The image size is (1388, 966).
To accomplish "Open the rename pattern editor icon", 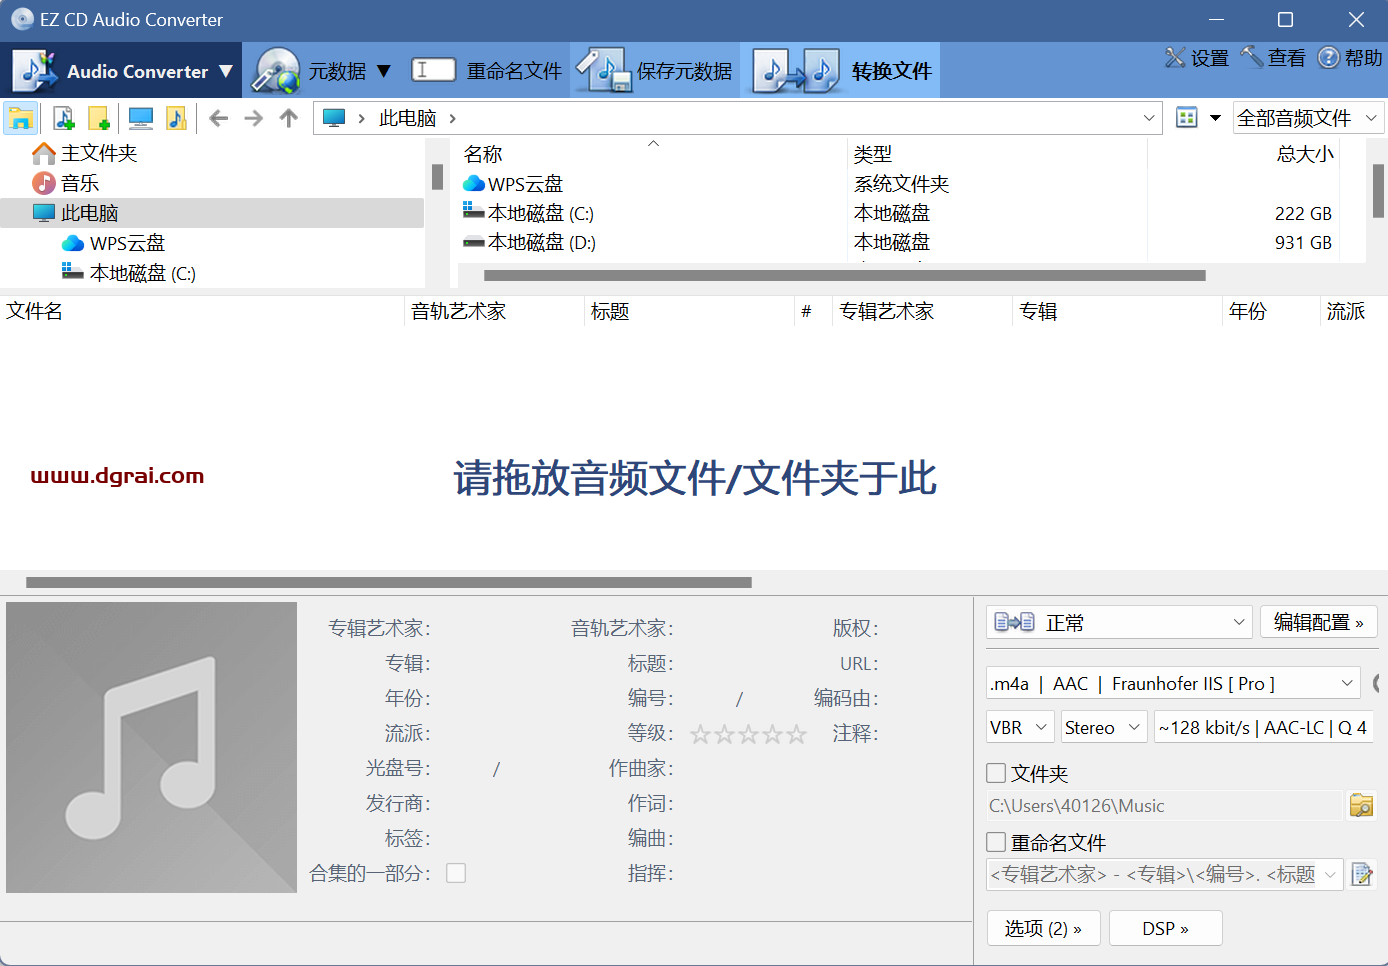I will pos(1361,875).
